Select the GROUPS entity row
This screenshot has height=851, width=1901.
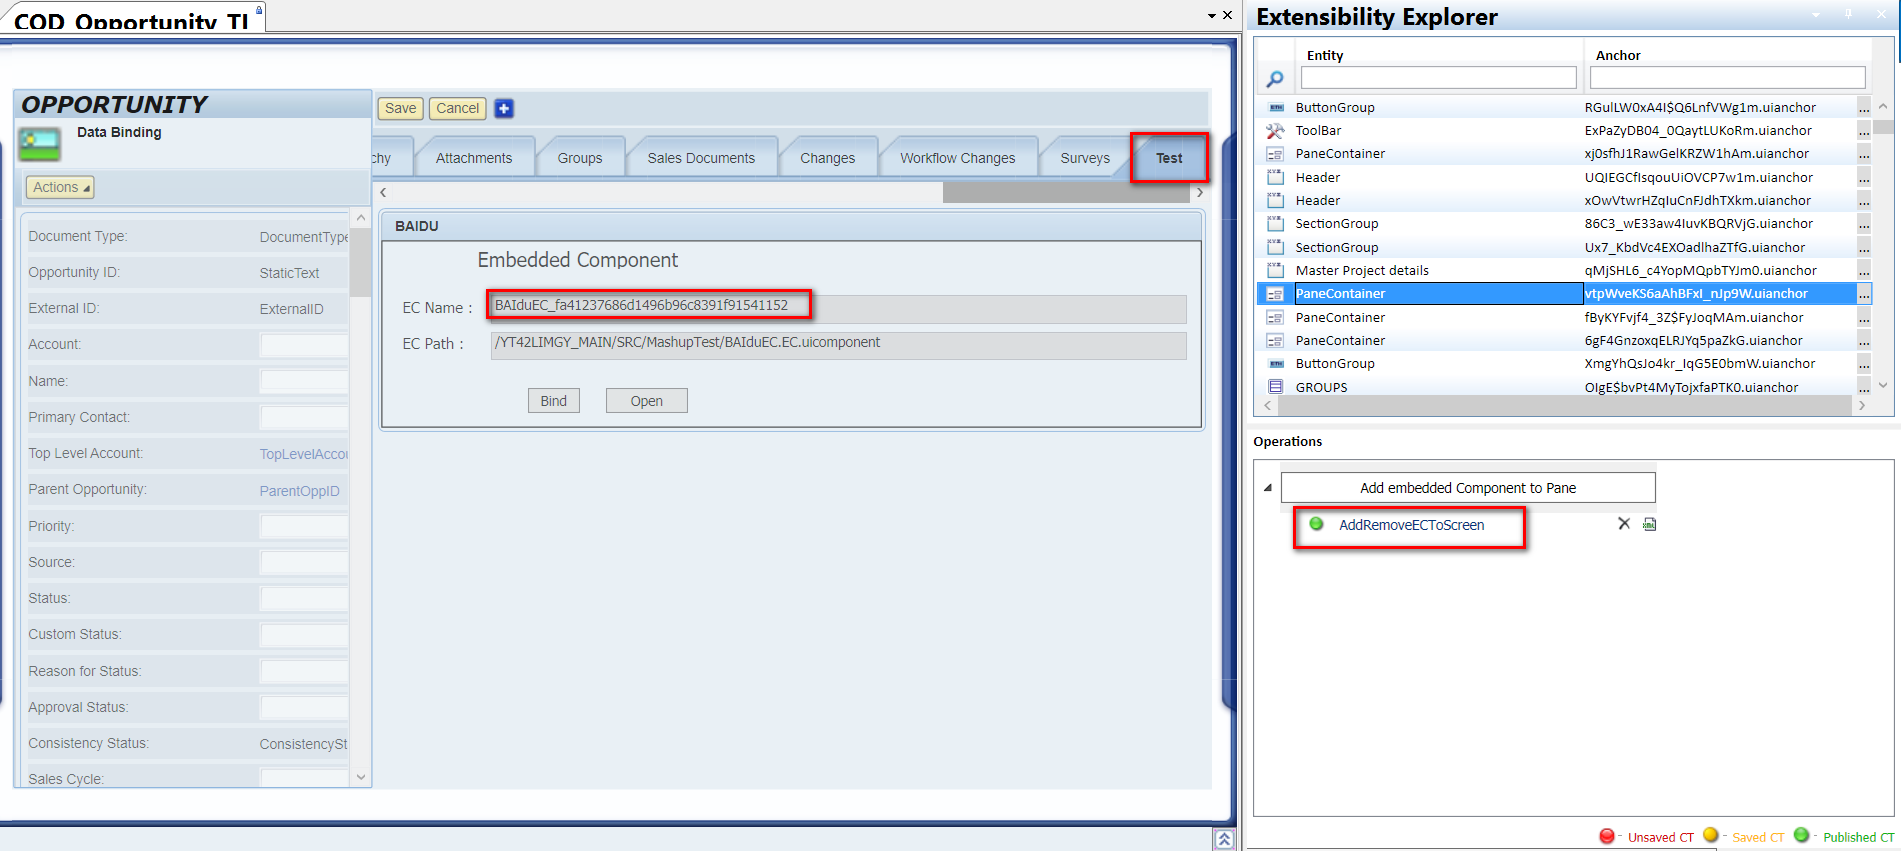tap(1565, 387)
